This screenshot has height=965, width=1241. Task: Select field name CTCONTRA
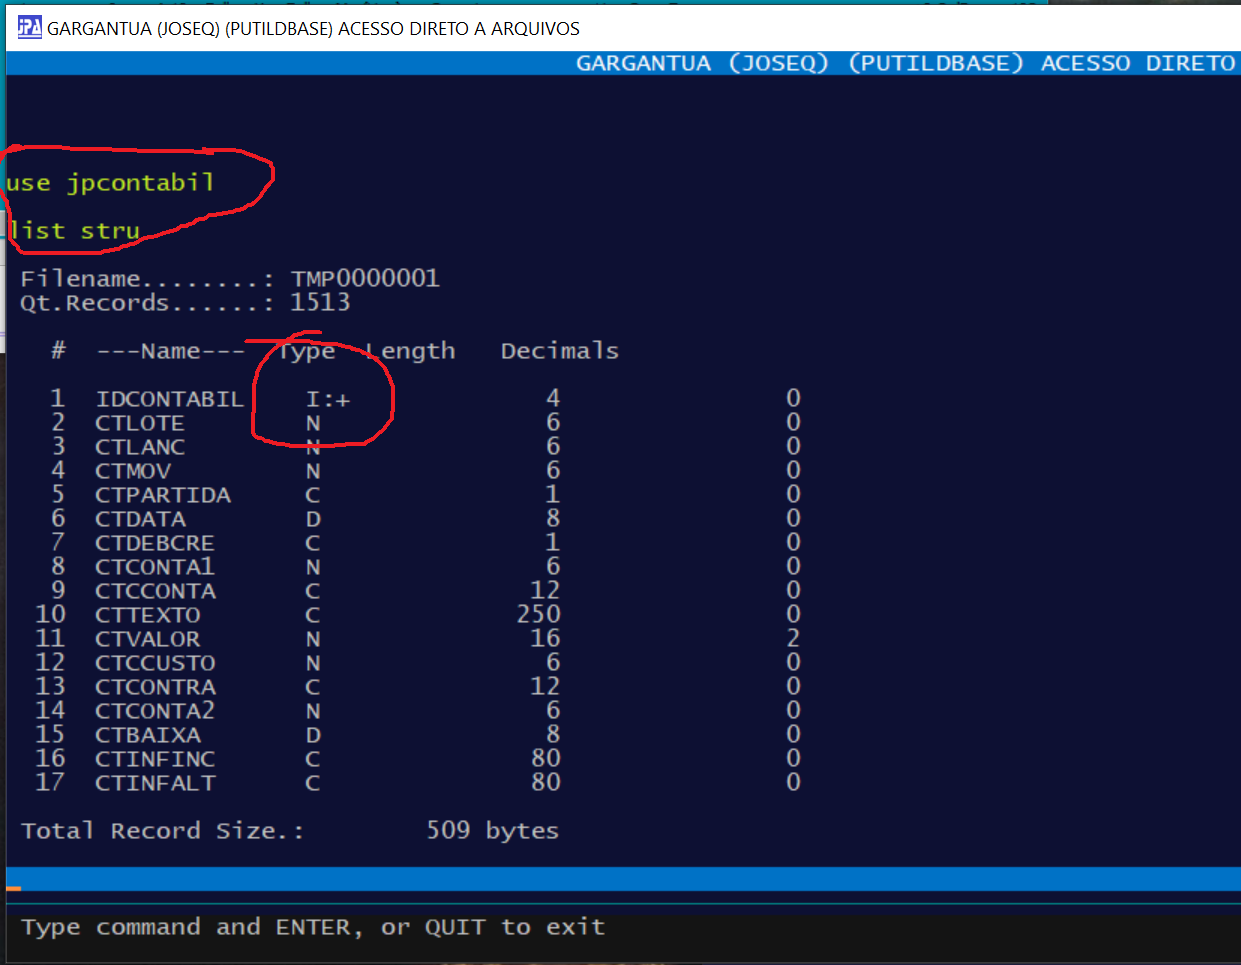pos(156,687)
